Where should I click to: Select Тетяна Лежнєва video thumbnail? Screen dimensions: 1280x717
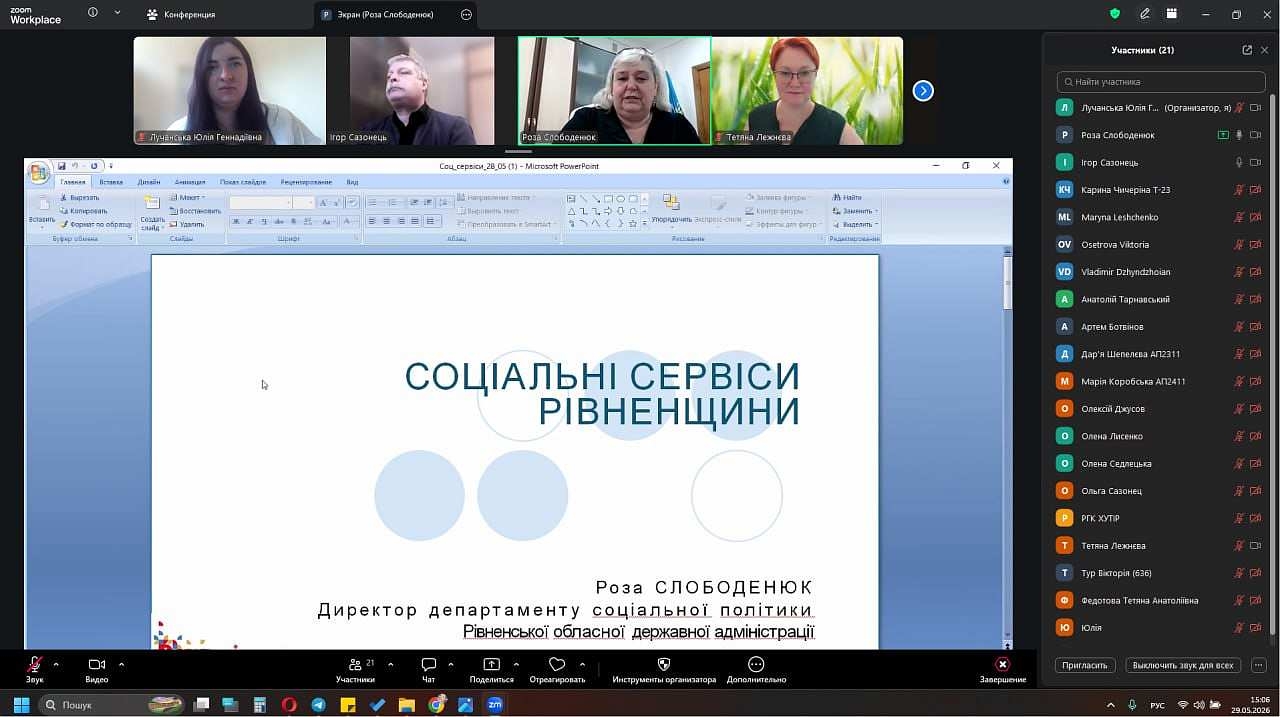(x=807, y=91)
